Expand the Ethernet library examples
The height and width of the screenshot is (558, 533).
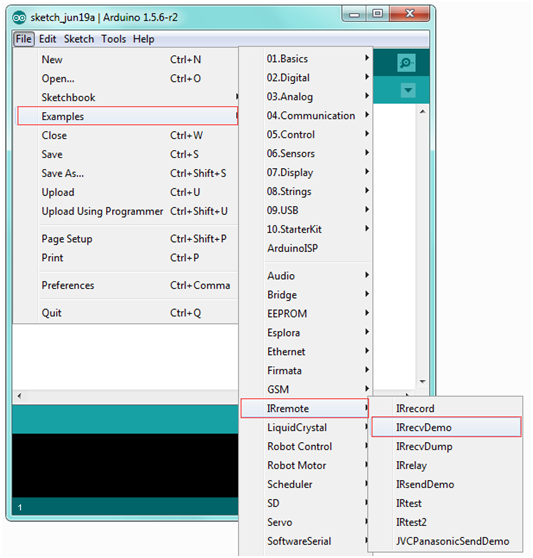point(306,352)
